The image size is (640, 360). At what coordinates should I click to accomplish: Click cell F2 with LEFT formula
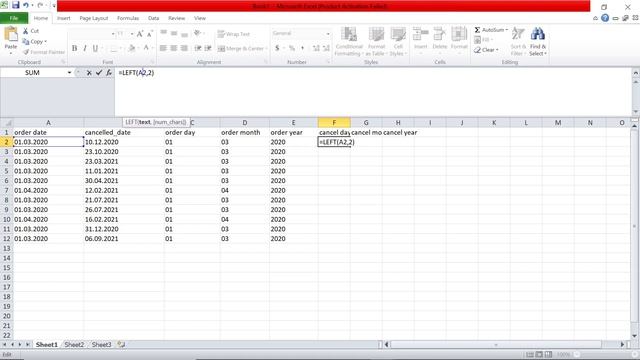334,142
